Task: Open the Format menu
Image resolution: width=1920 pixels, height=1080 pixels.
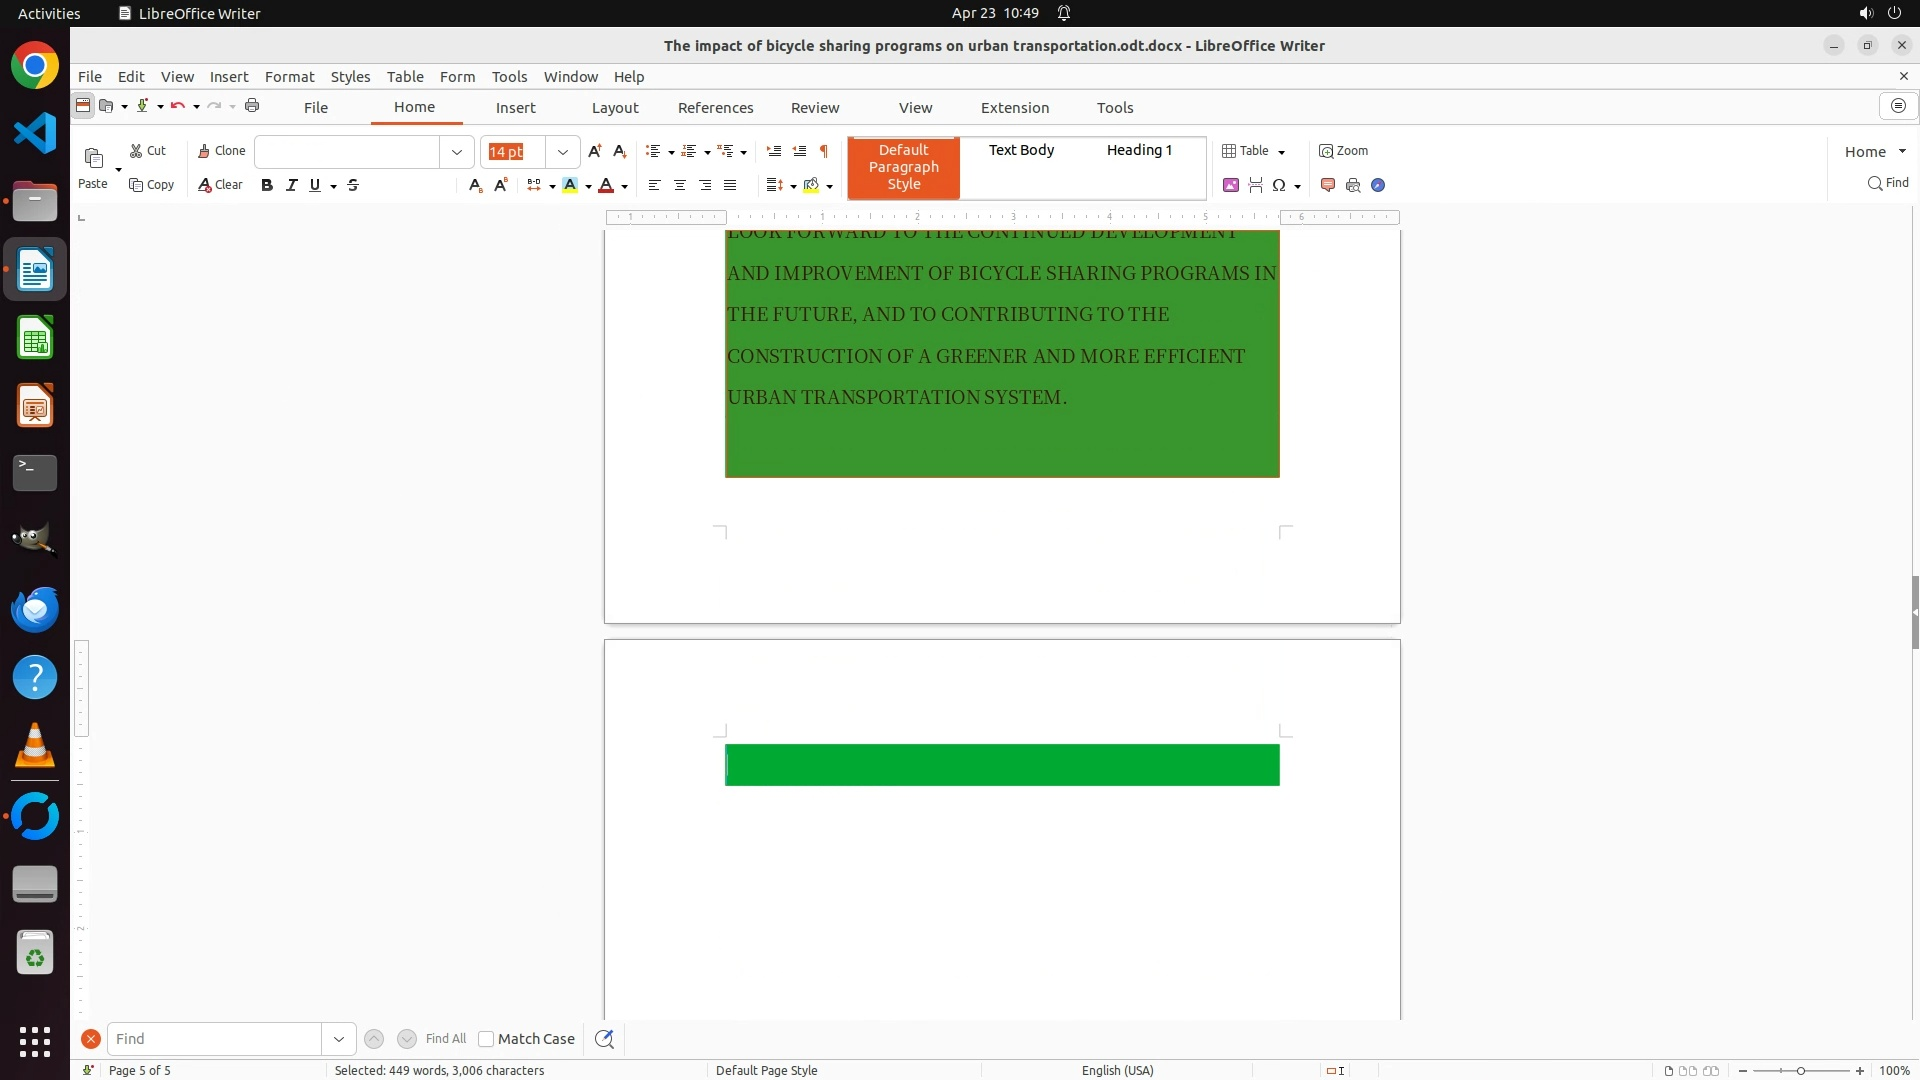Action: coord(289,77)
